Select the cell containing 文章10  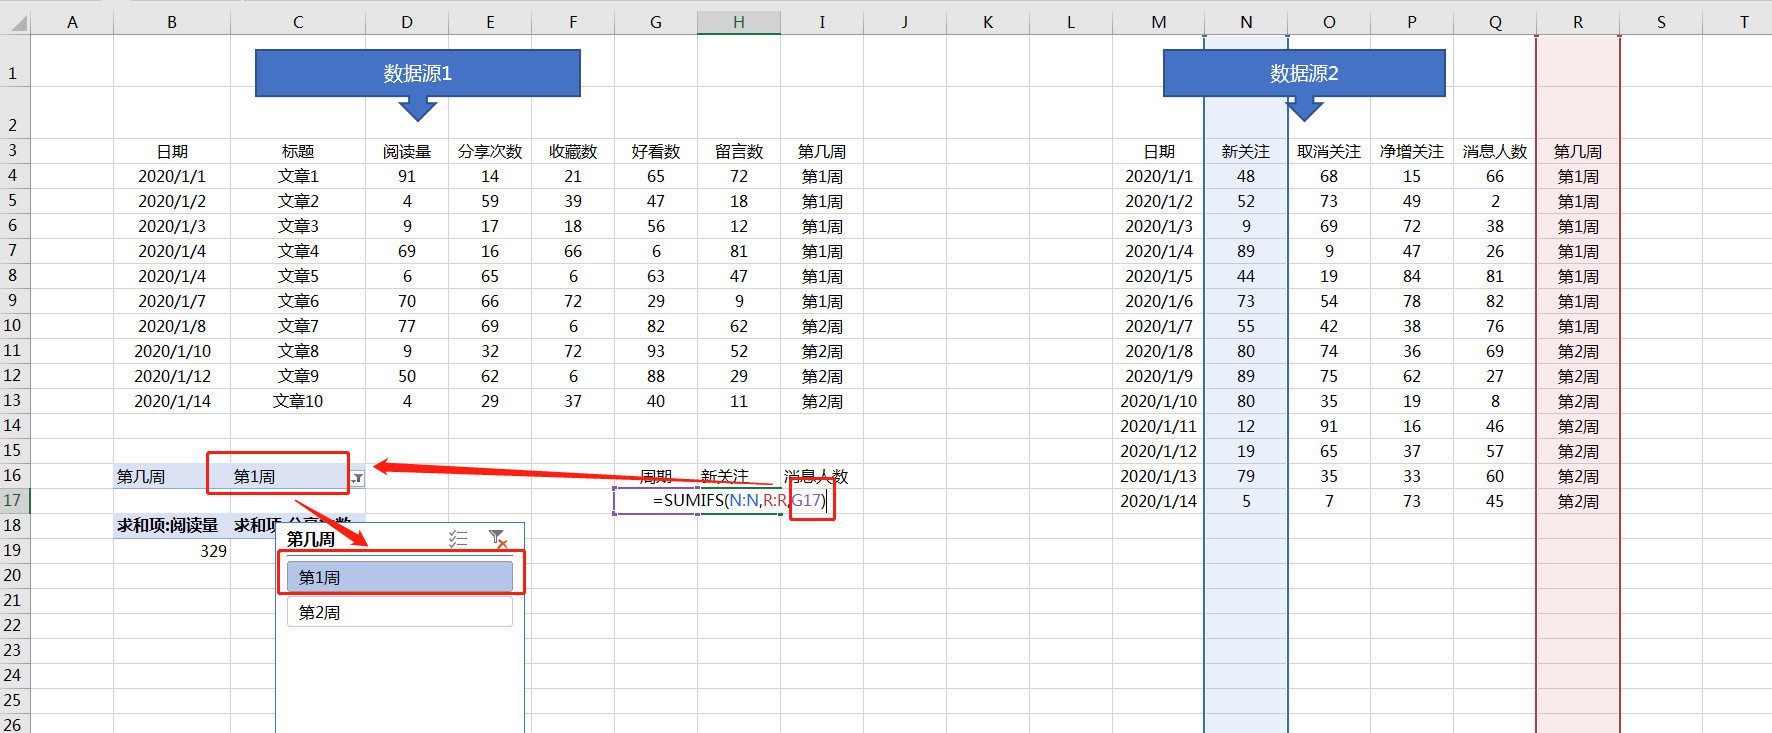point(298,401)
